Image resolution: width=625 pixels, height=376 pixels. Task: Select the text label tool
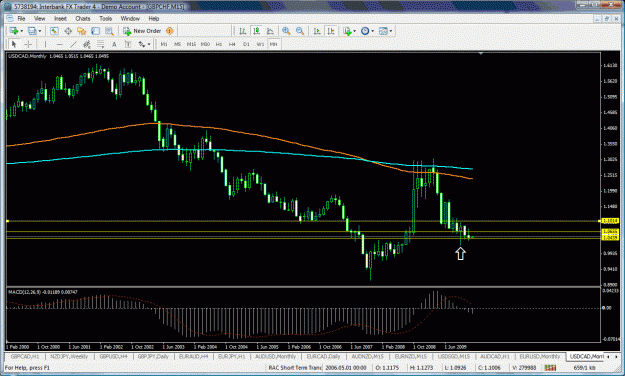[128, 44]
